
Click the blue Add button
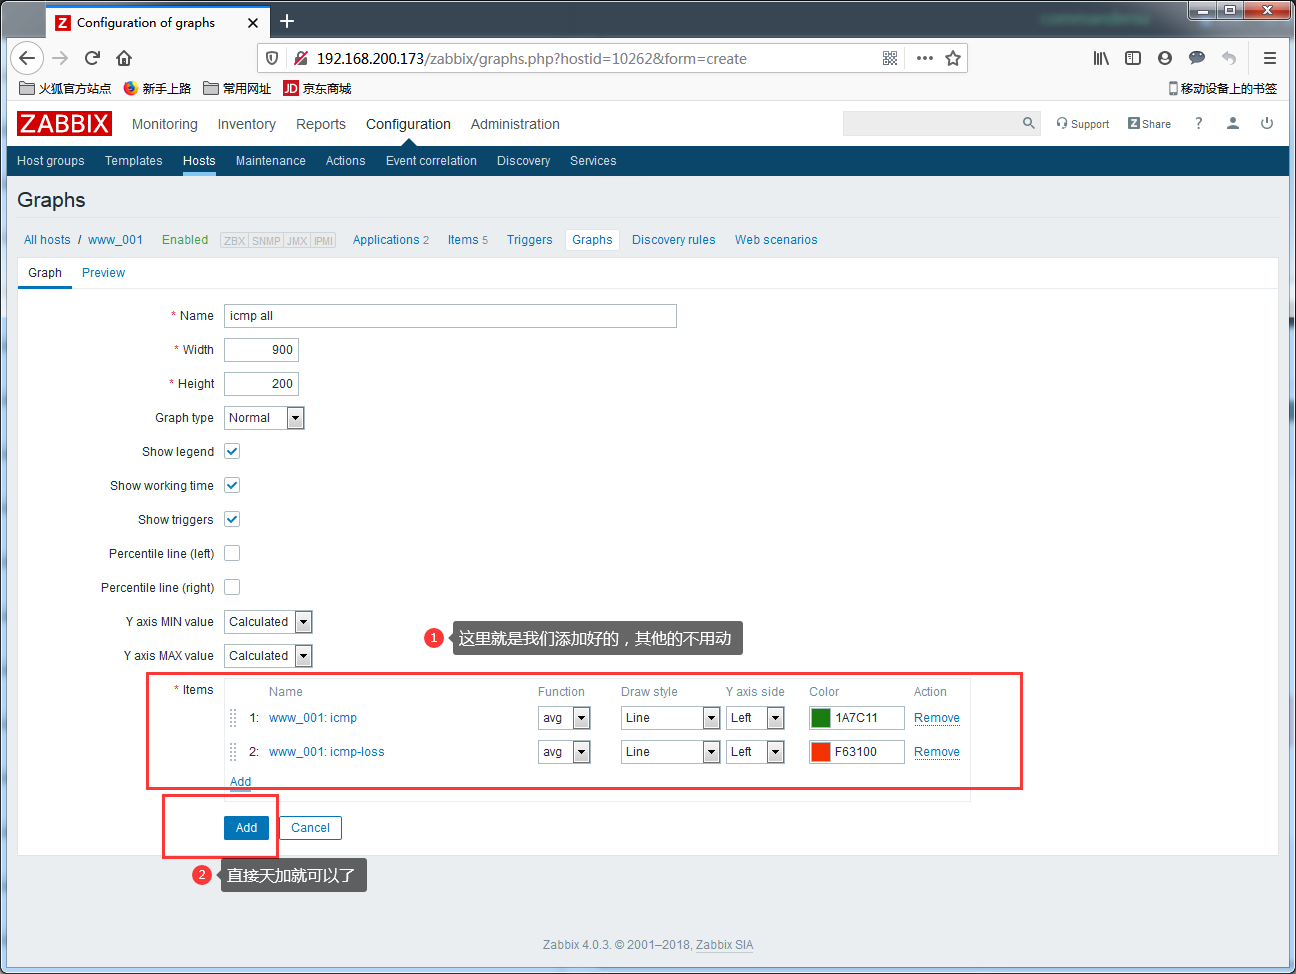pos(246,827)
